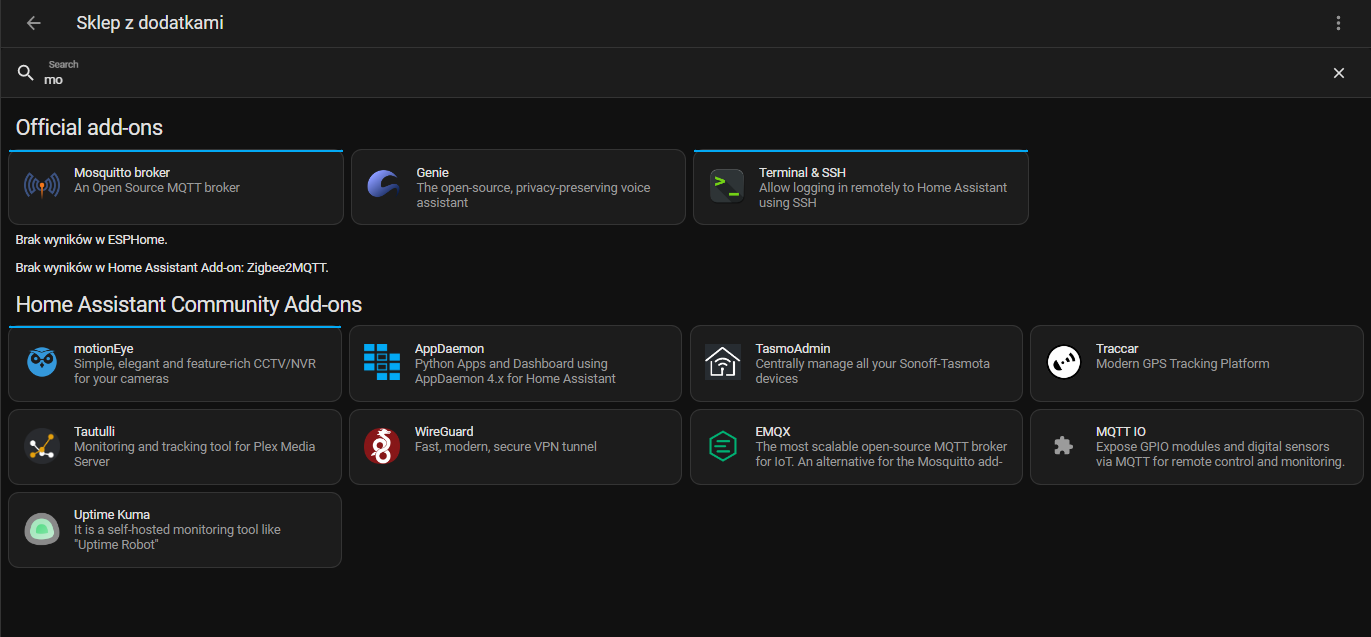Go back using the arrow icon
This screenshot has width=1371, height=637.
pyautogui.click(x=34, y=23)
